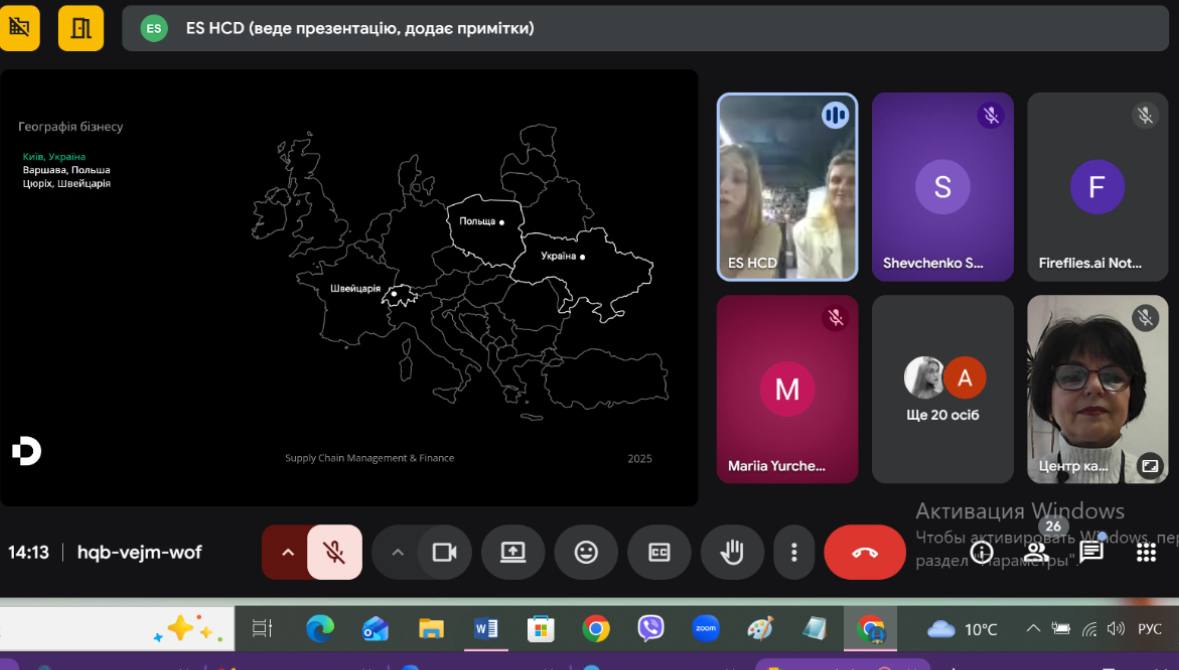Open the 'Ще 20 осіб' participants tile
Screen dimensions: 1179x670
[x=942, y=389]
